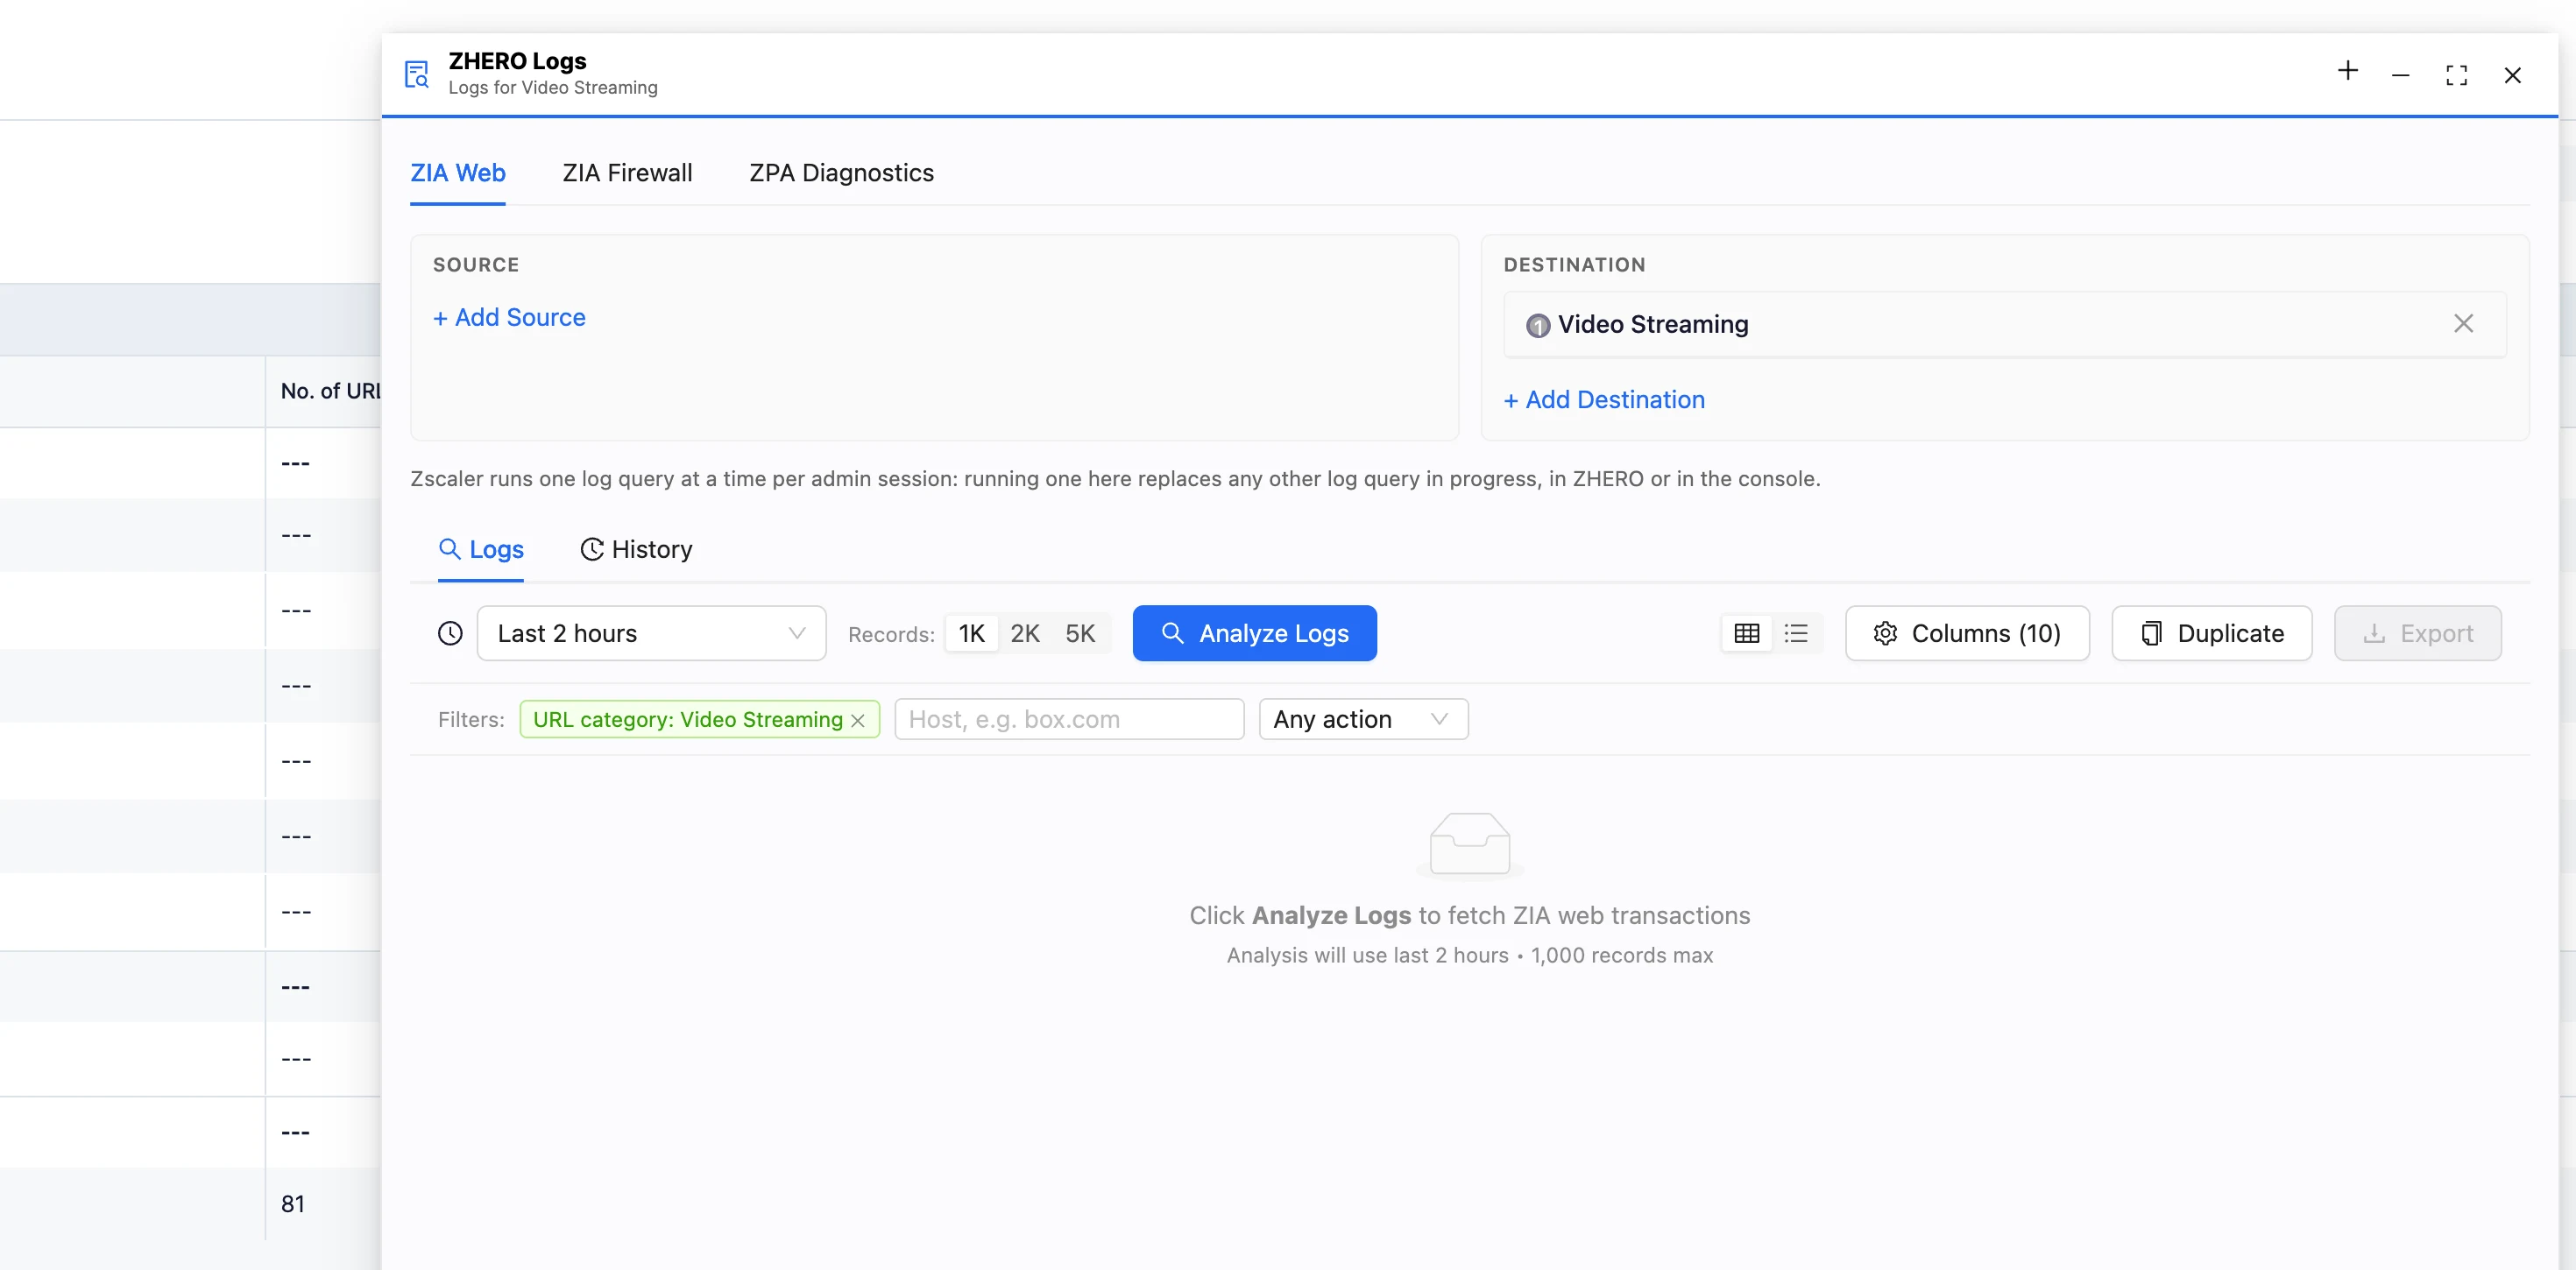Open the Any action dropdown
This screenshot has width=2576, height=1270.
pos(1363,719)
